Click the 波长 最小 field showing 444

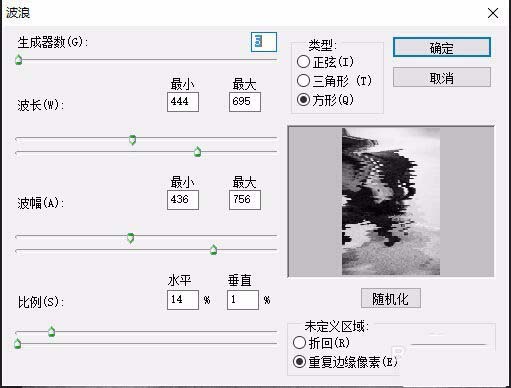pyautogui.click(x=183, y=102)
